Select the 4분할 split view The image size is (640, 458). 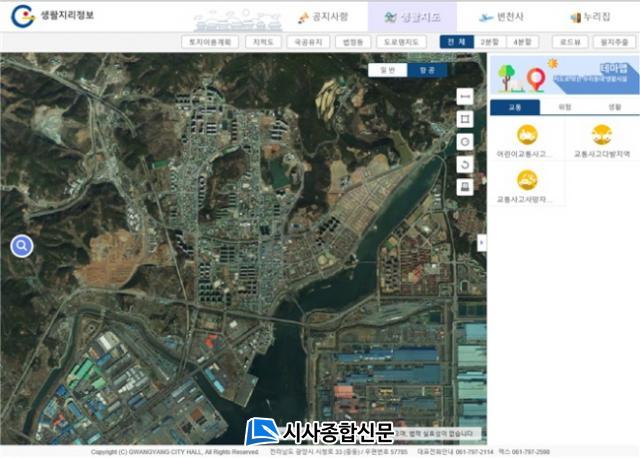[522, 43]
